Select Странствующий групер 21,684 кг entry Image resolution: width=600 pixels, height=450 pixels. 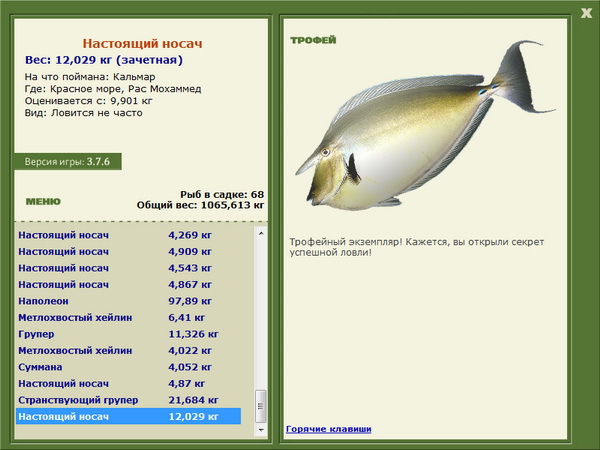[x=129, y=400]
